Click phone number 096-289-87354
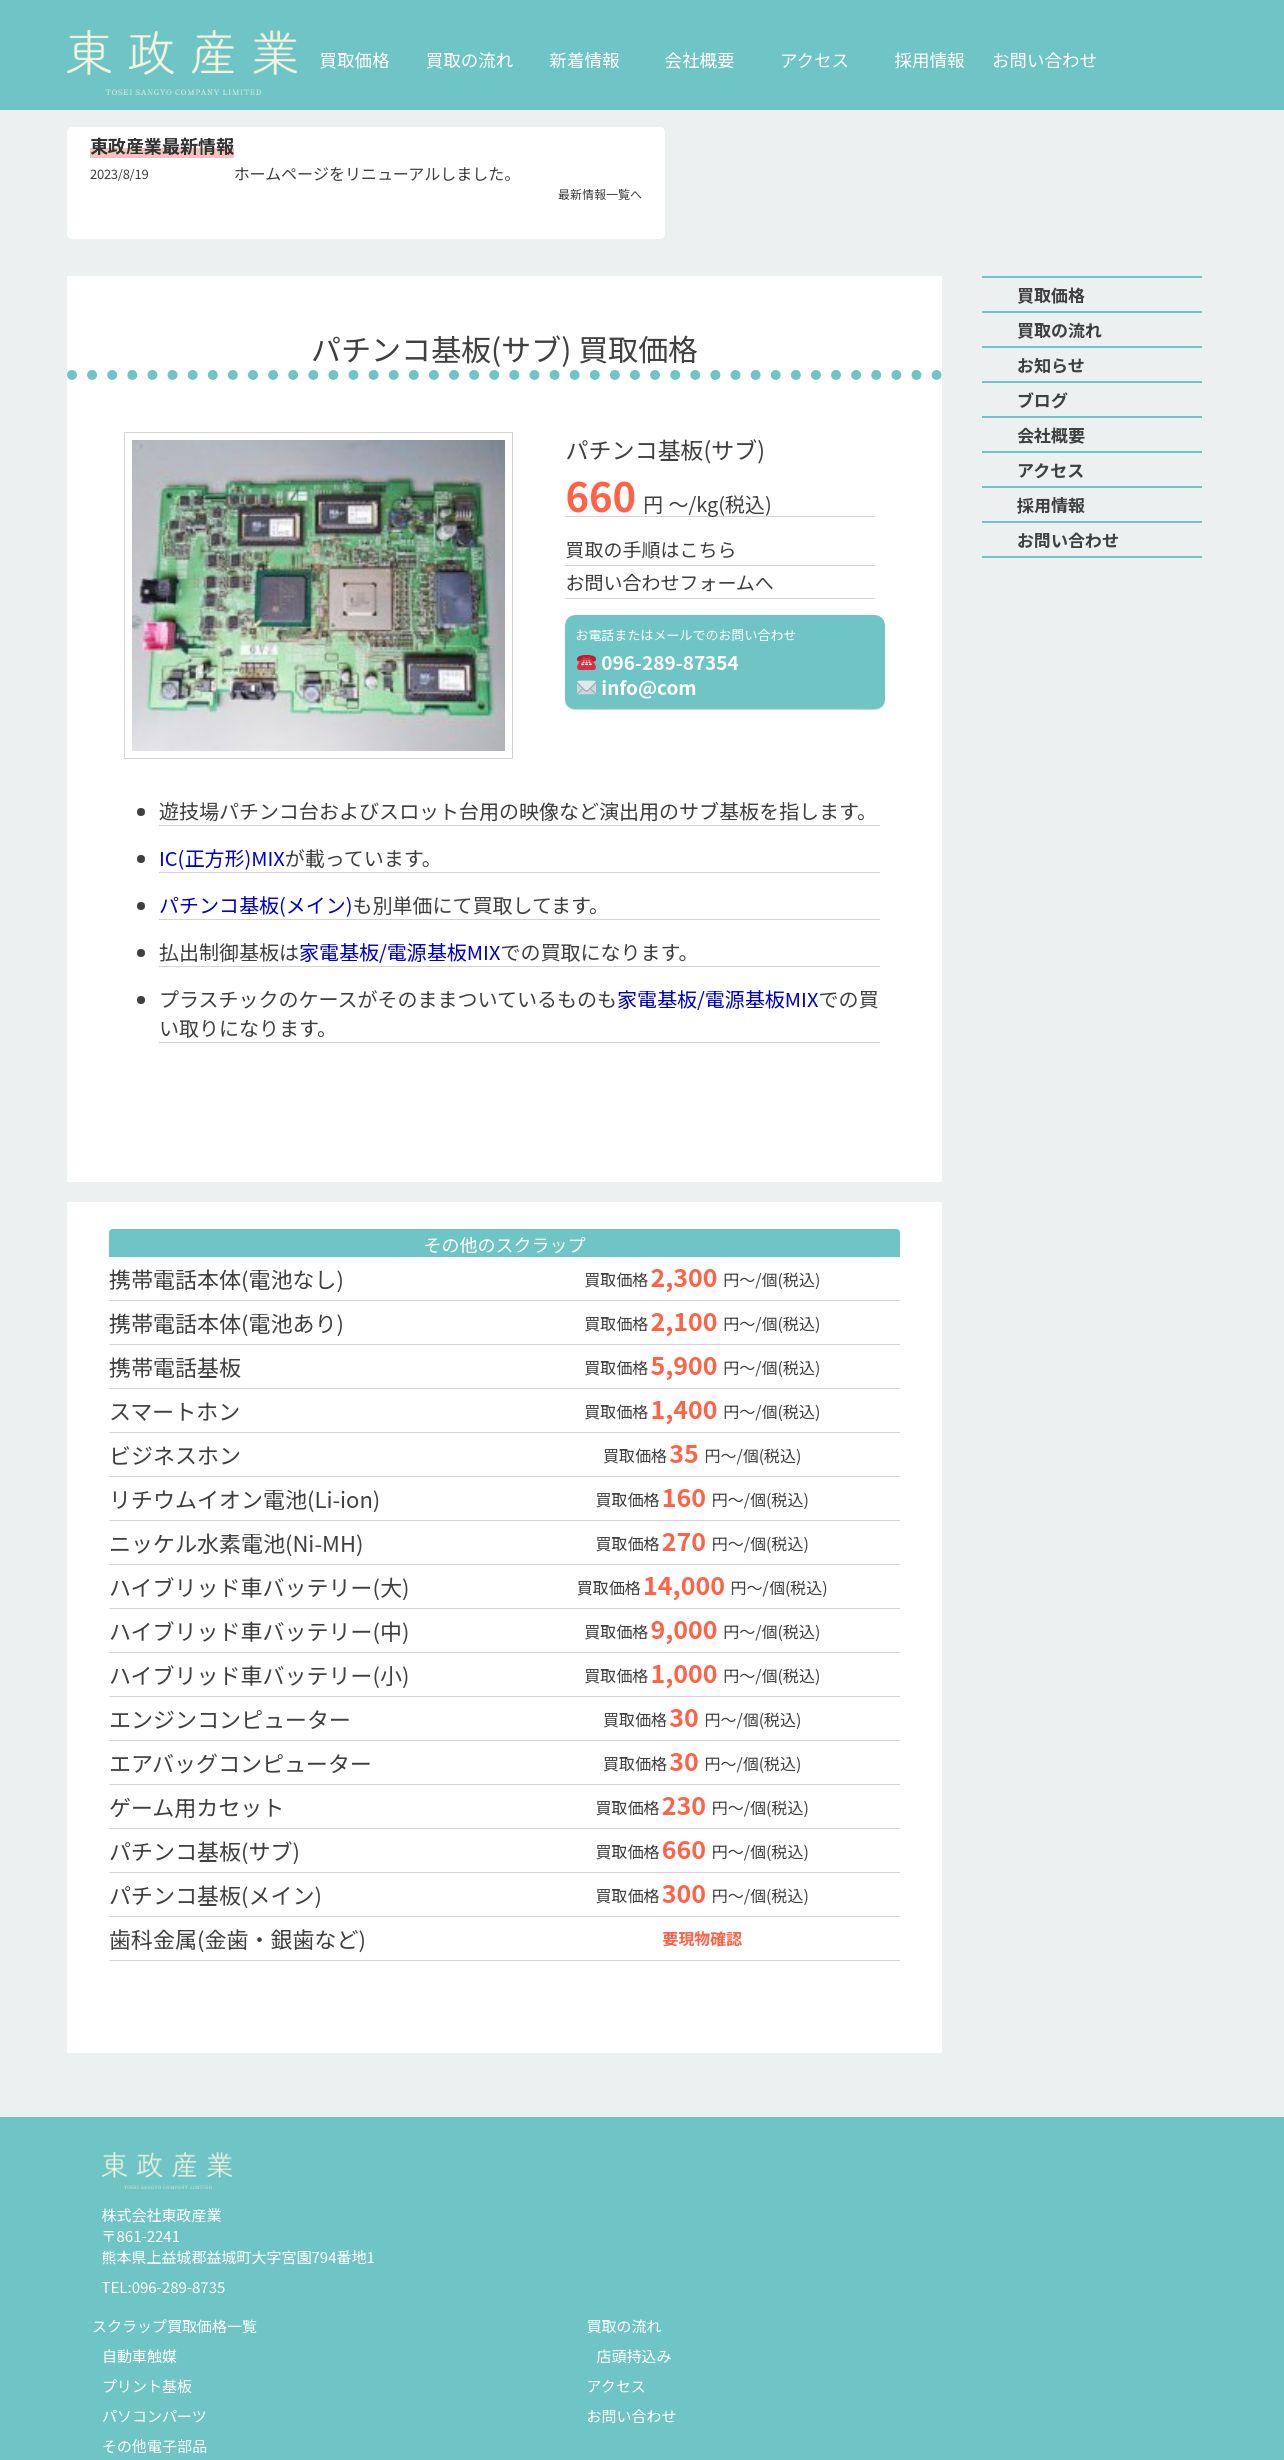The image size is (1284, 2460). click(669, 663)
